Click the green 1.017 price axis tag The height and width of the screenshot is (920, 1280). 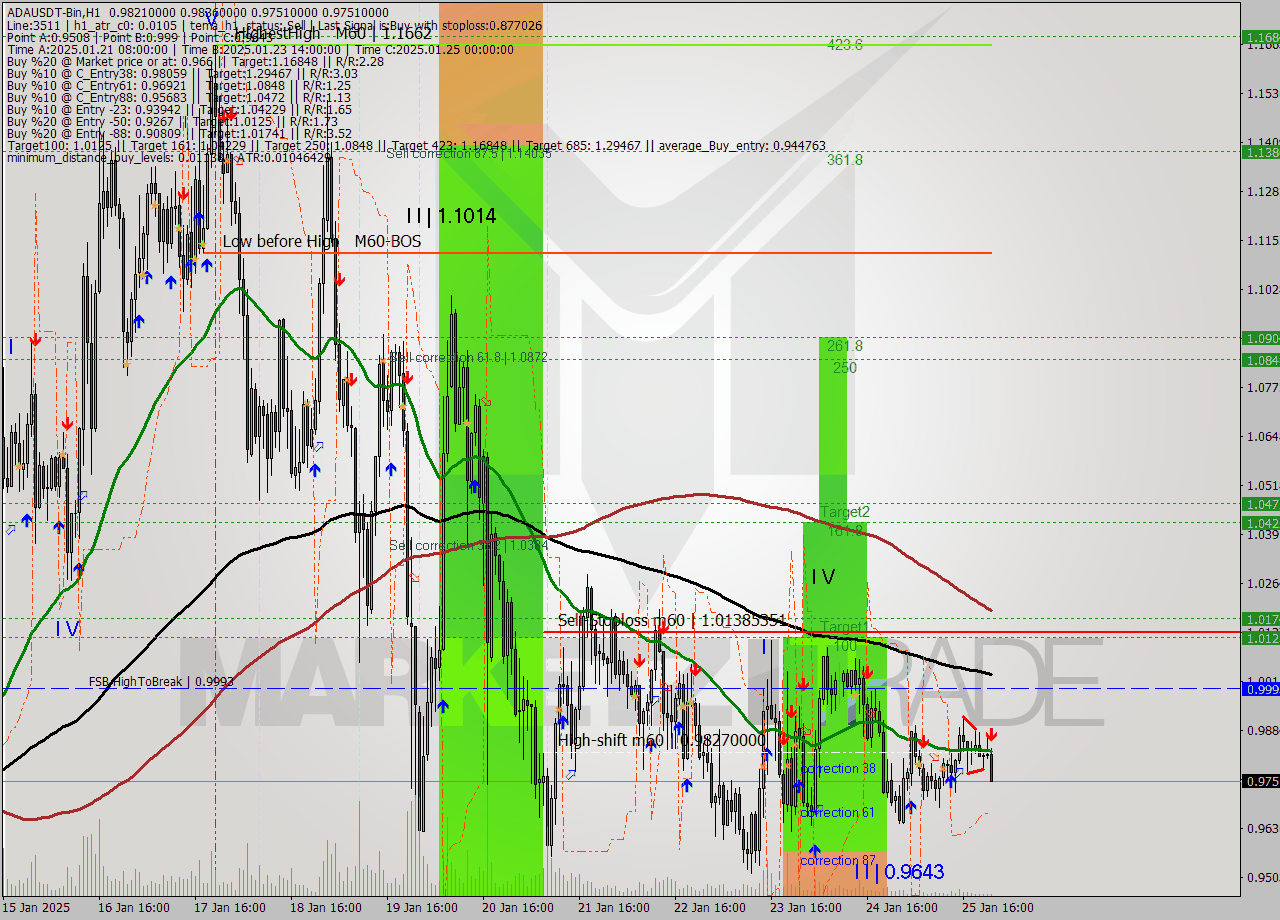pos(1260,619)
